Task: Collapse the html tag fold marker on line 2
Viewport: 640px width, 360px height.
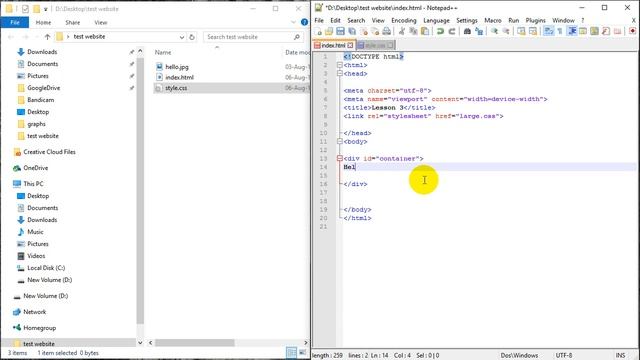Action: pos(340,65)
